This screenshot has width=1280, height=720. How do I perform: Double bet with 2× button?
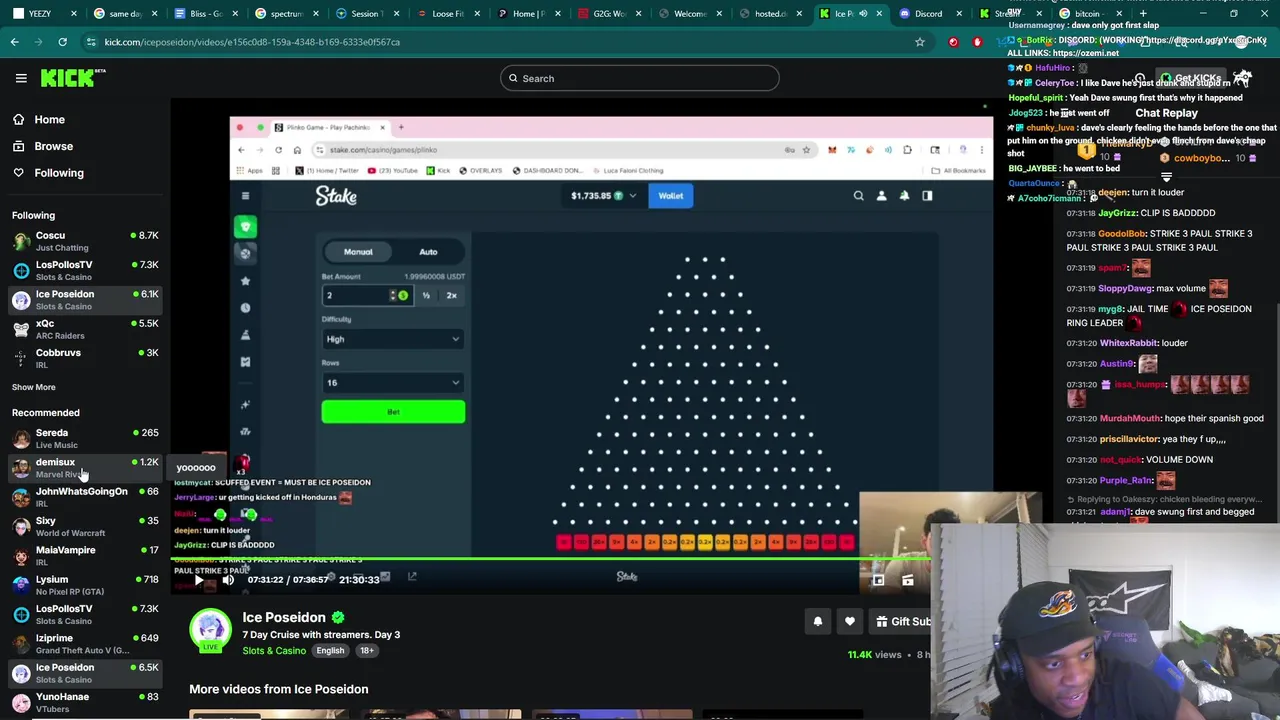(451, 295)
